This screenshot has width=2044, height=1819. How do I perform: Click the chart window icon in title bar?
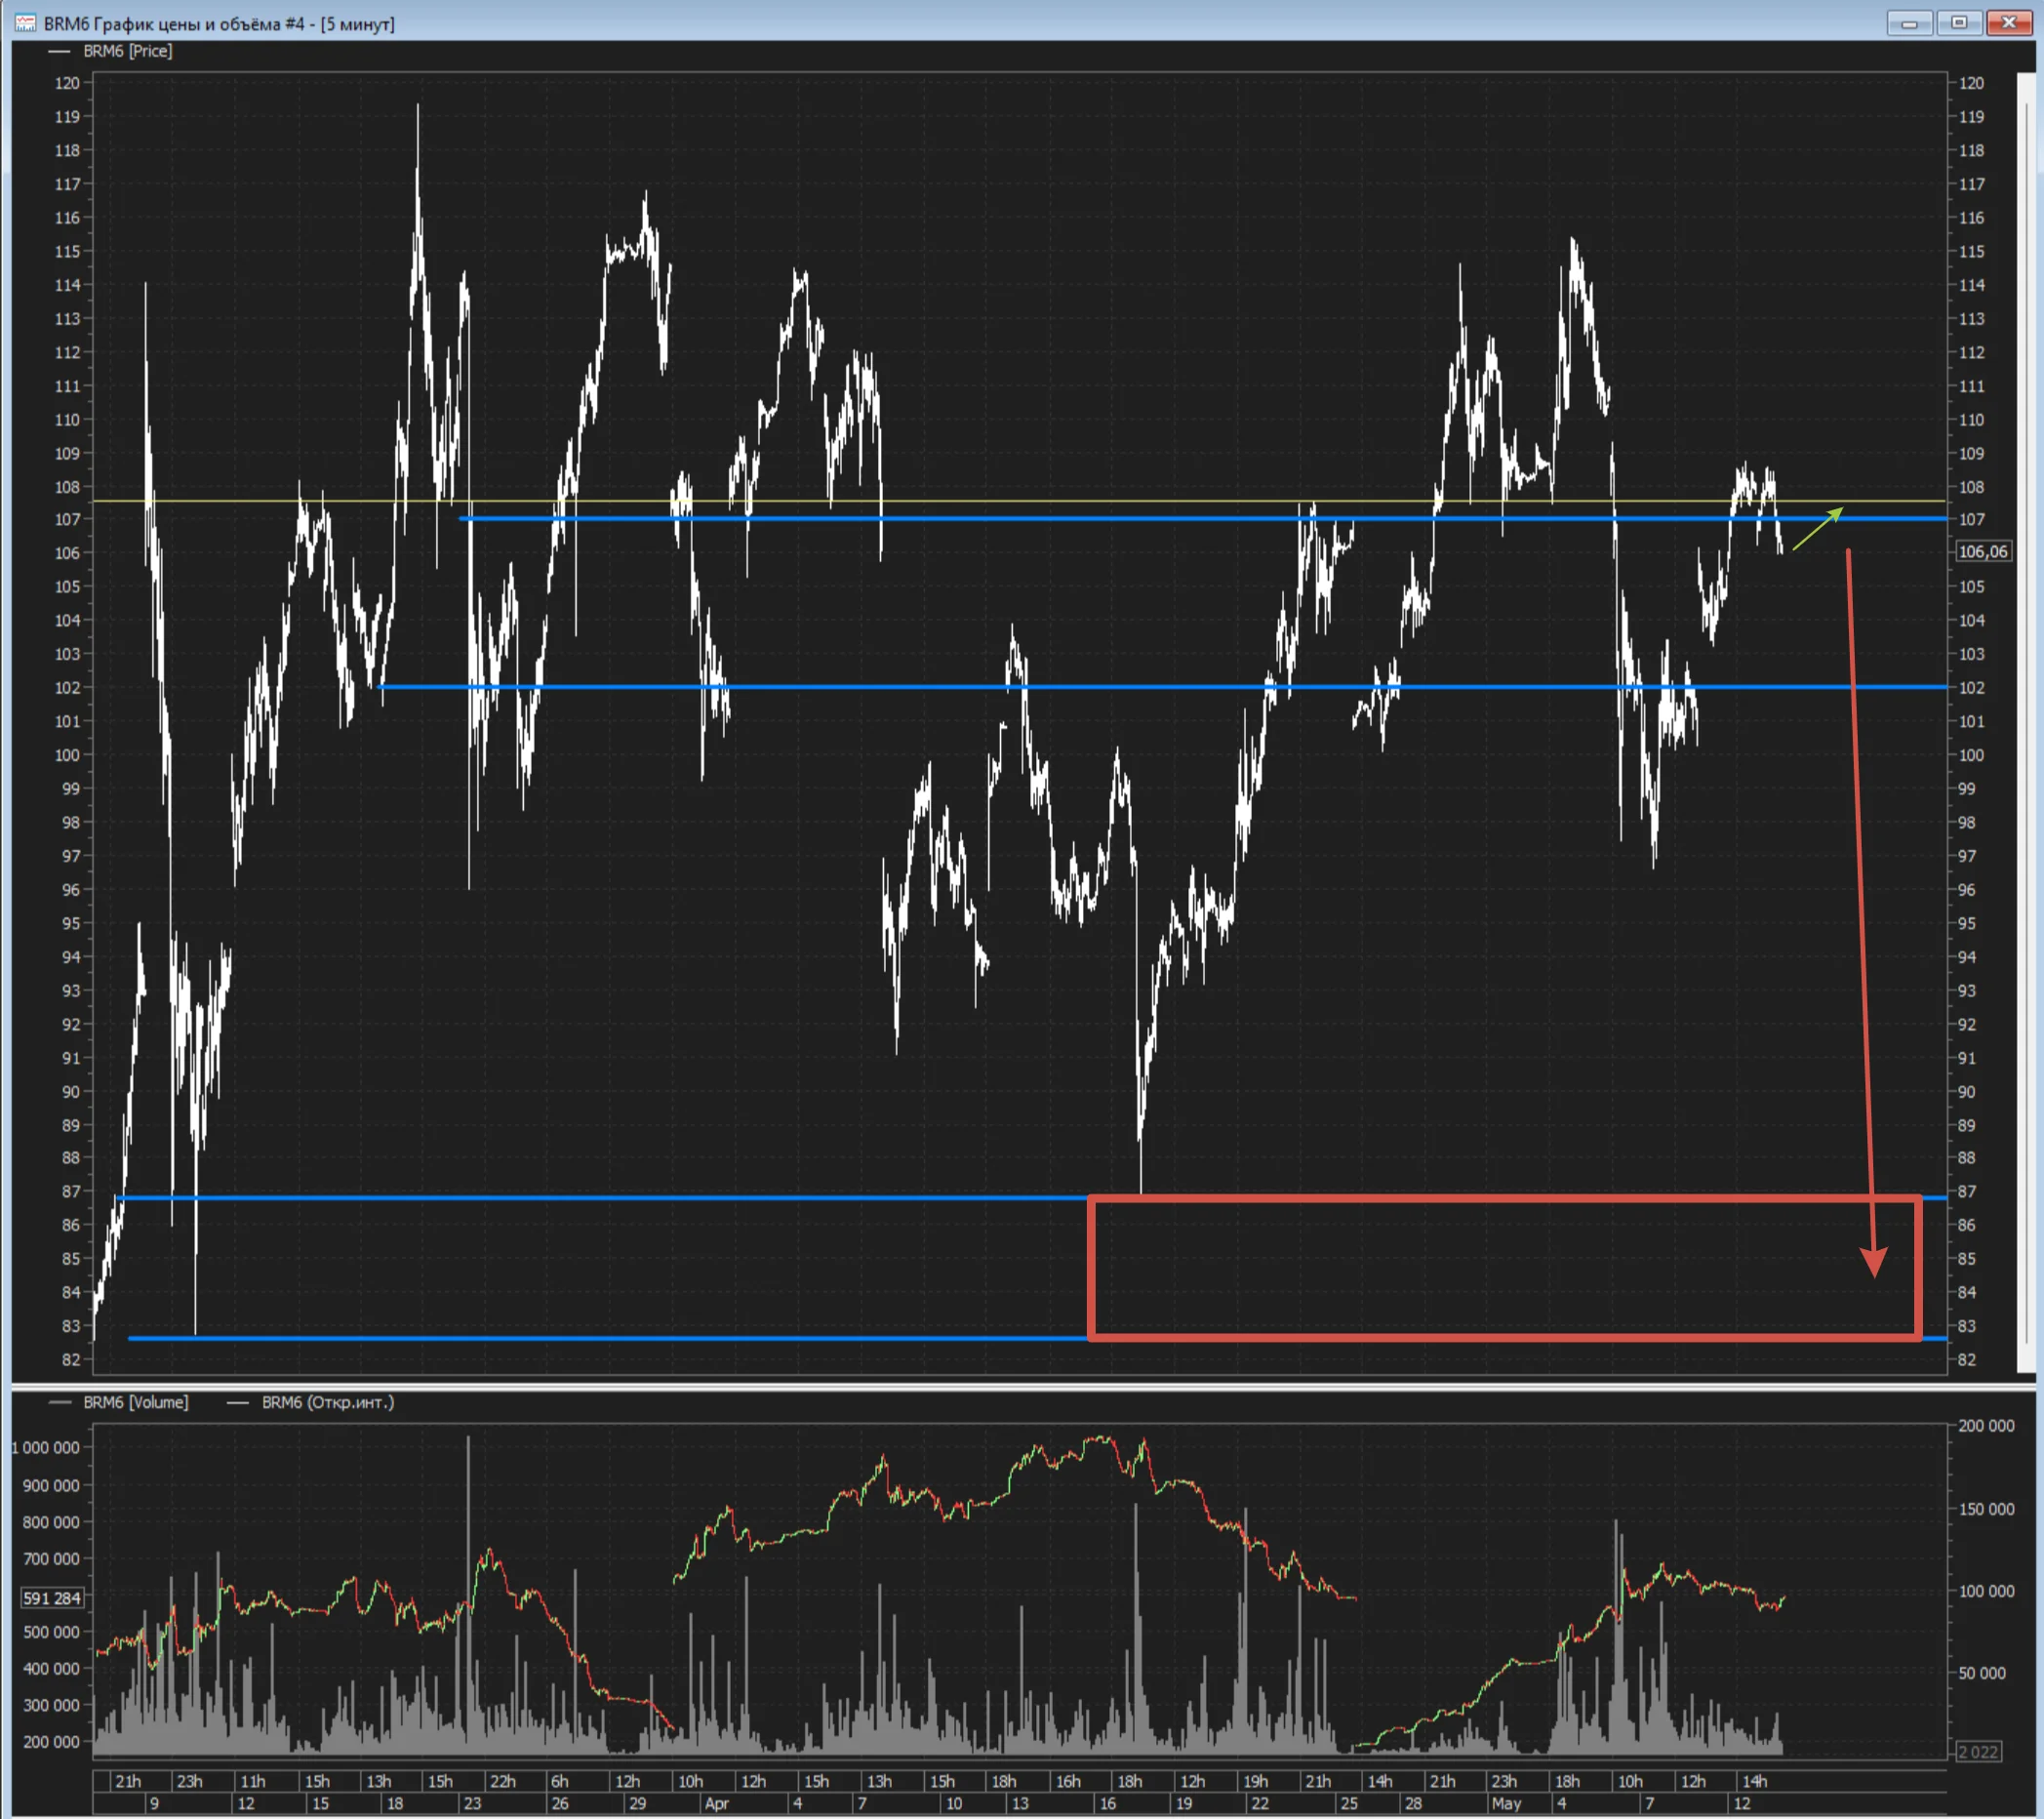click(x=25, y=23)
